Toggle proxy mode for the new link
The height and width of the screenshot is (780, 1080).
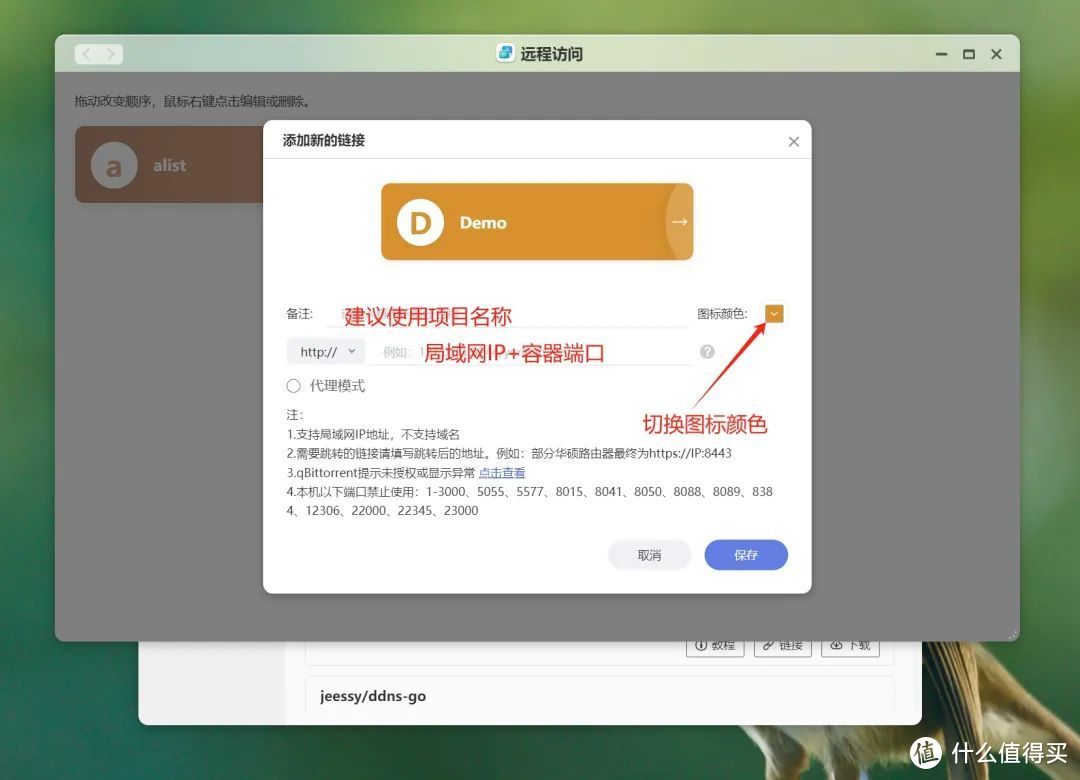click(x=293, y=385)
